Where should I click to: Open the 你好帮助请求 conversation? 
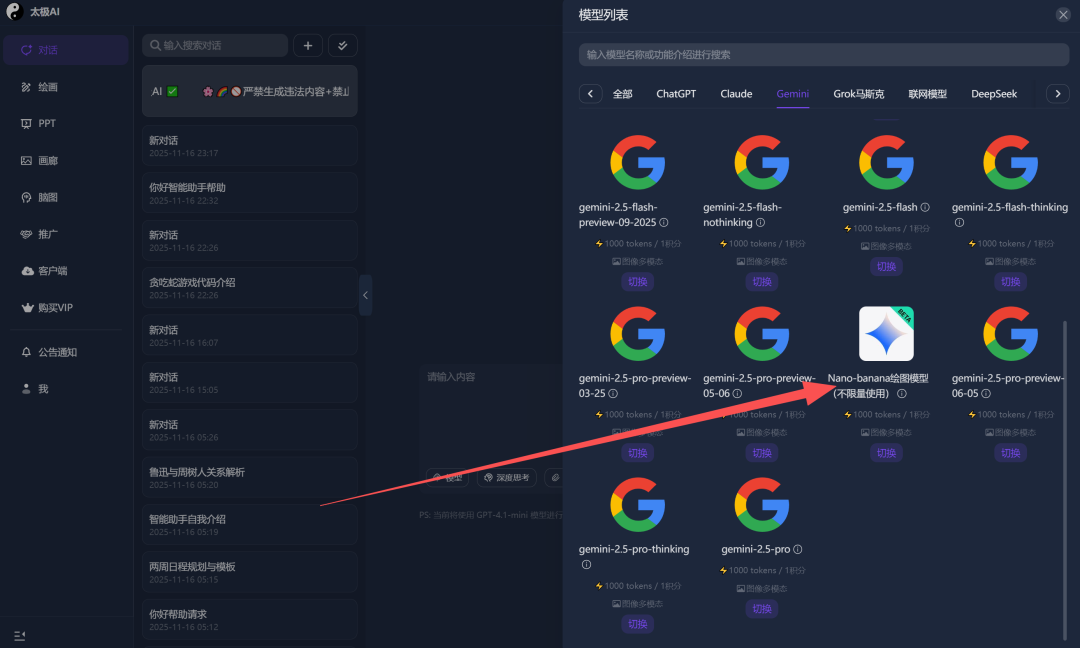(249, 620)
